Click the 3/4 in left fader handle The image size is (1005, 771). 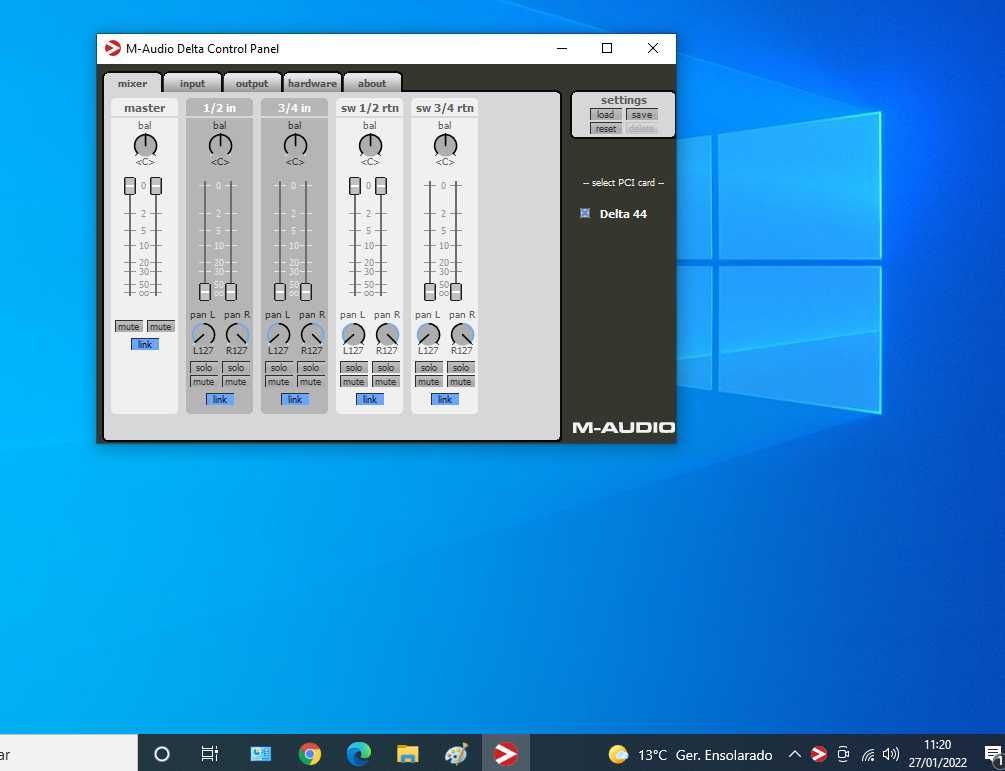pyautogui.click(x=279, y=292)
